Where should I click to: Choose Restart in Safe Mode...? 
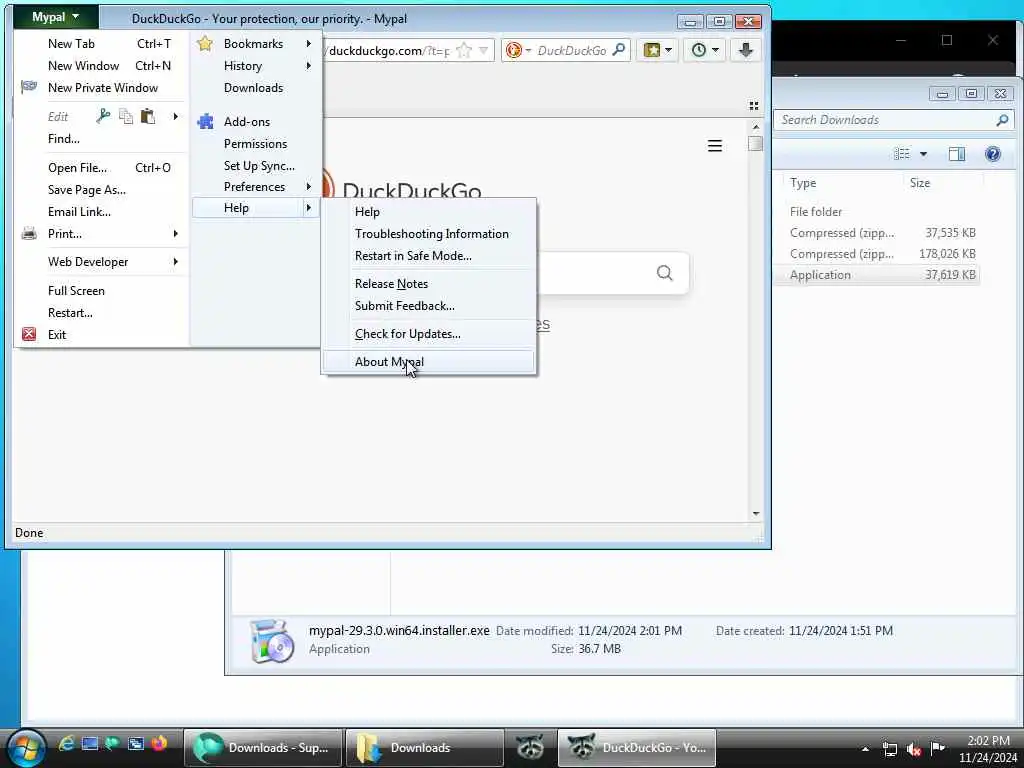413,256
